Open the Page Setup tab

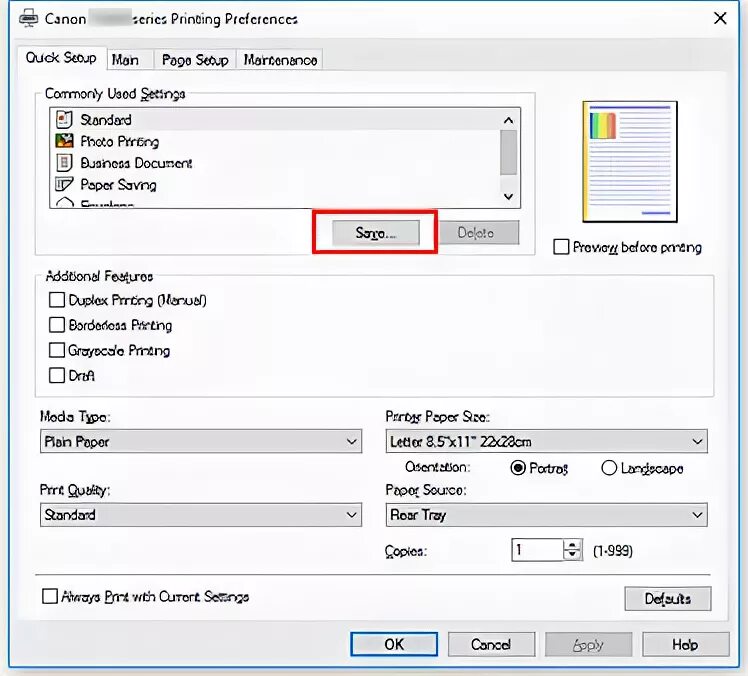195,60
